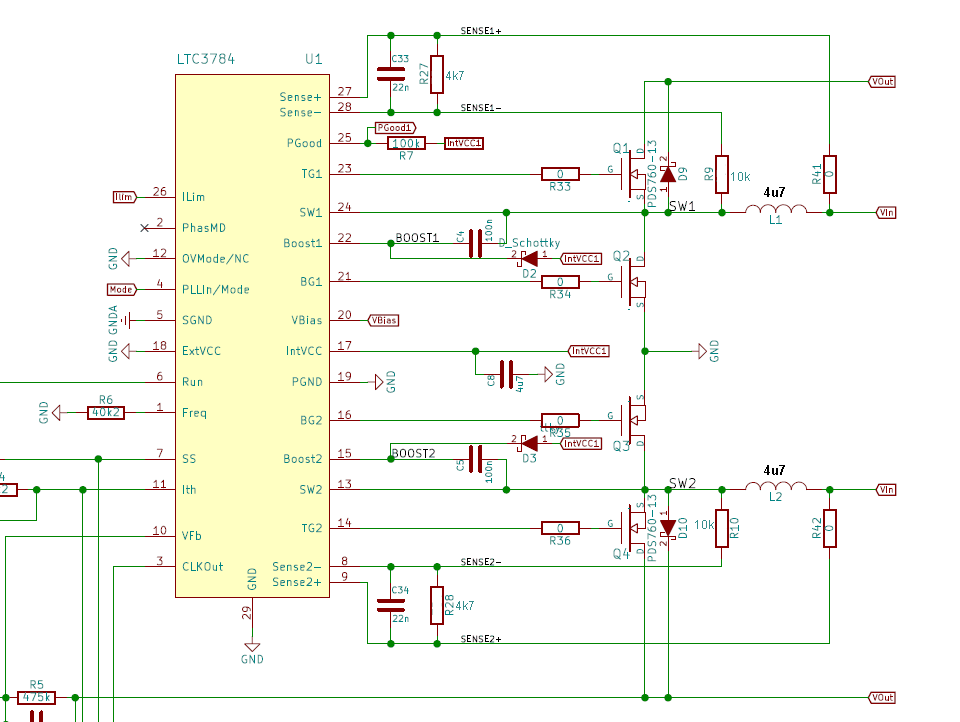Select resistor R41
Image resolution: width=960 pixels, height=722 pixels.
830,175
